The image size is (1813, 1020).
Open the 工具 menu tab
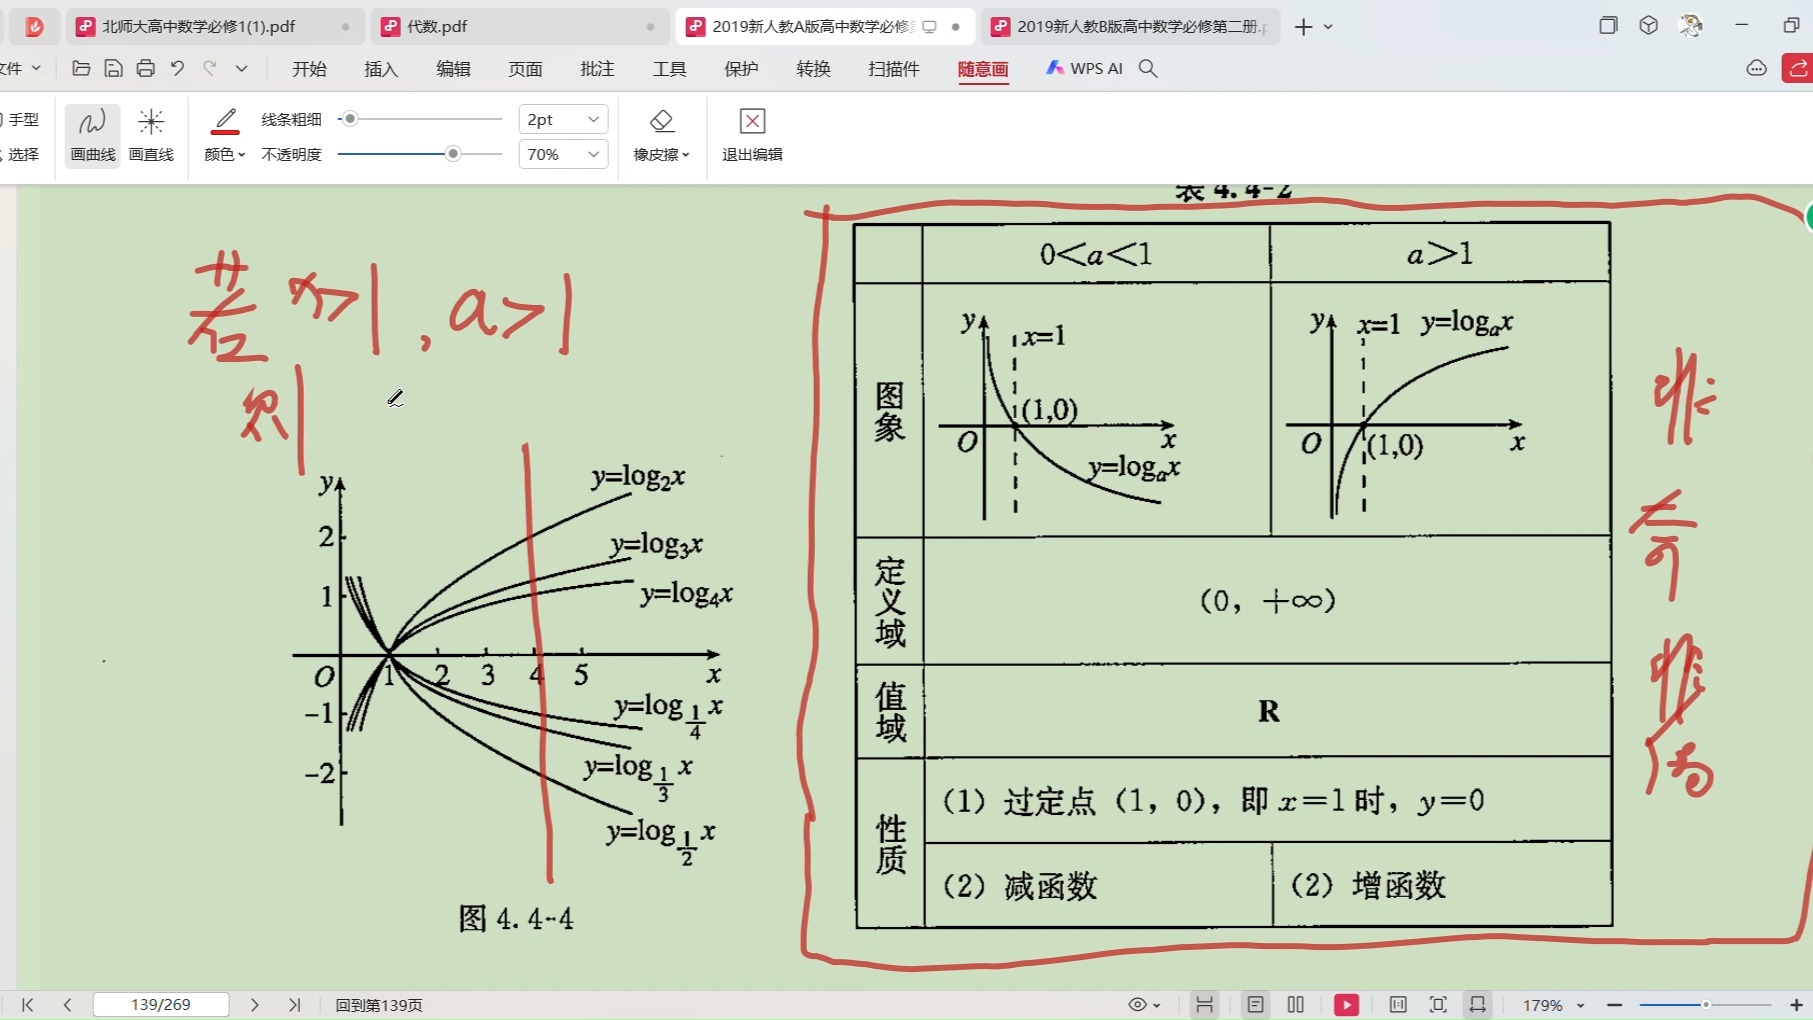pyautogui.click(x=669, y=68)
